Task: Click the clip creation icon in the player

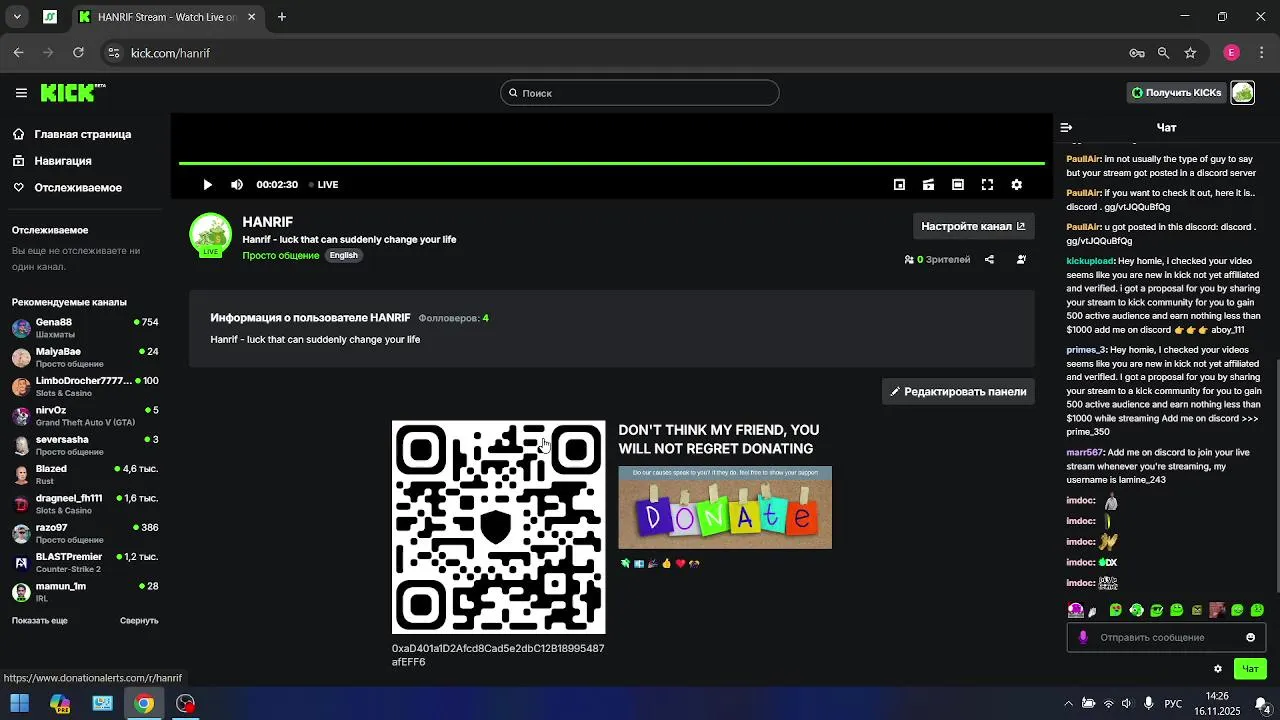Action: pyautogui.click(x=928, y=185)
